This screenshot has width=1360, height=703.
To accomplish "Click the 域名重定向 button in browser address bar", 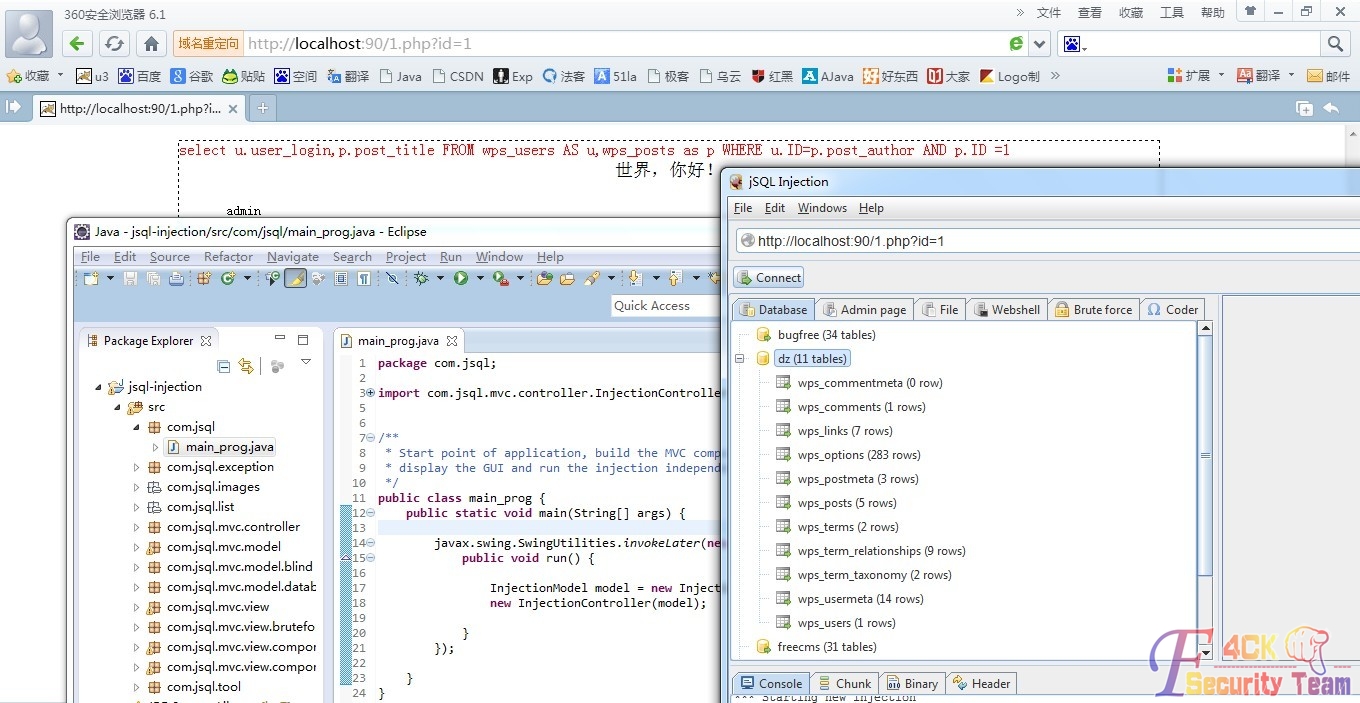I will [x=208, y=43].
